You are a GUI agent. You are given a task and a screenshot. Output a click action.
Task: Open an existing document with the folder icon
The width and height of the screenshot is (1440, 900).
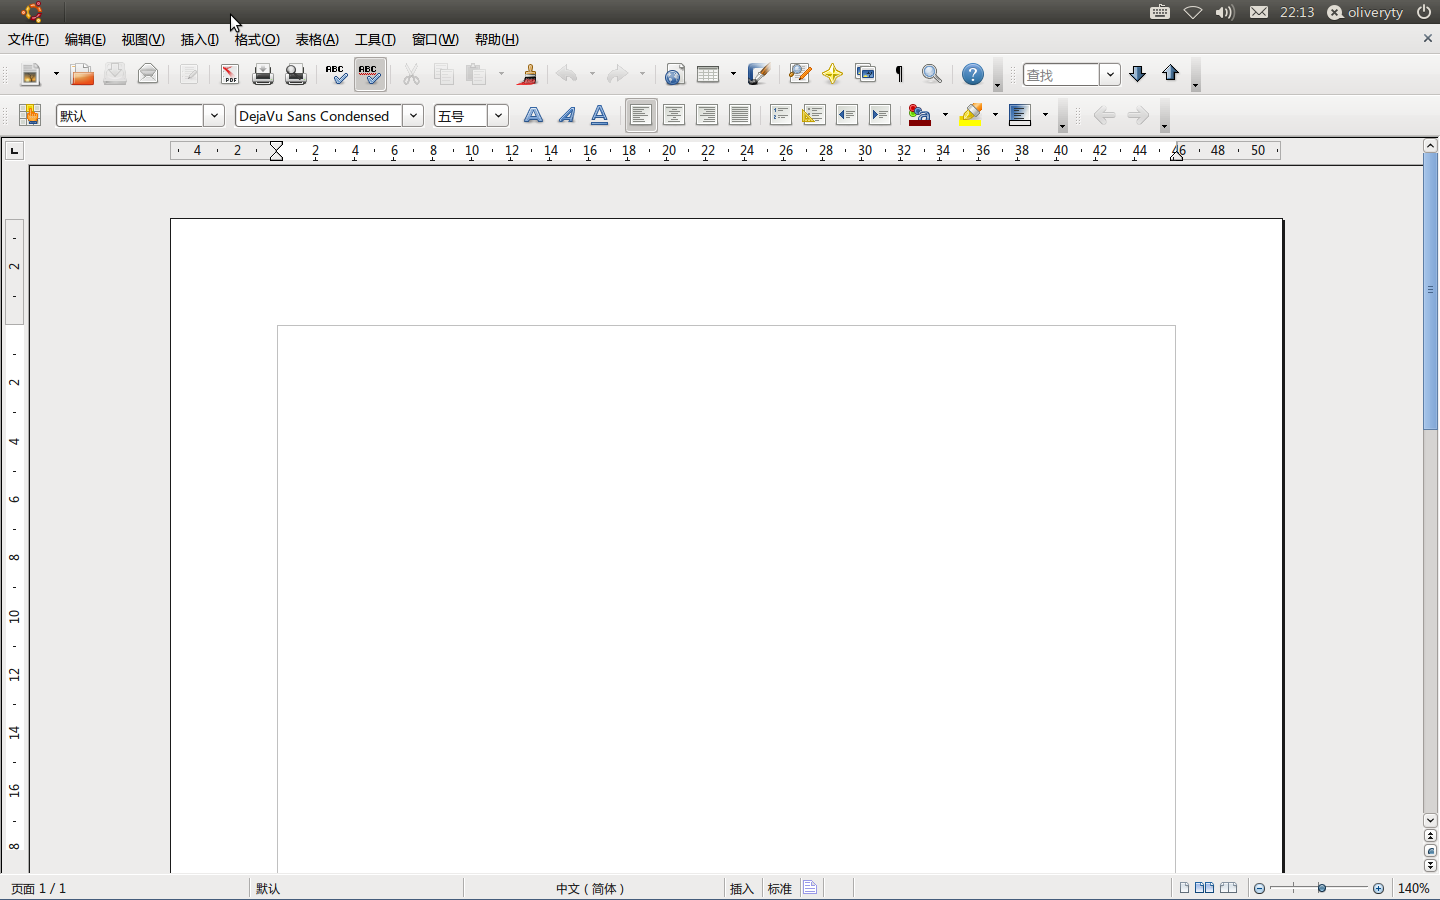coord(82,74)
